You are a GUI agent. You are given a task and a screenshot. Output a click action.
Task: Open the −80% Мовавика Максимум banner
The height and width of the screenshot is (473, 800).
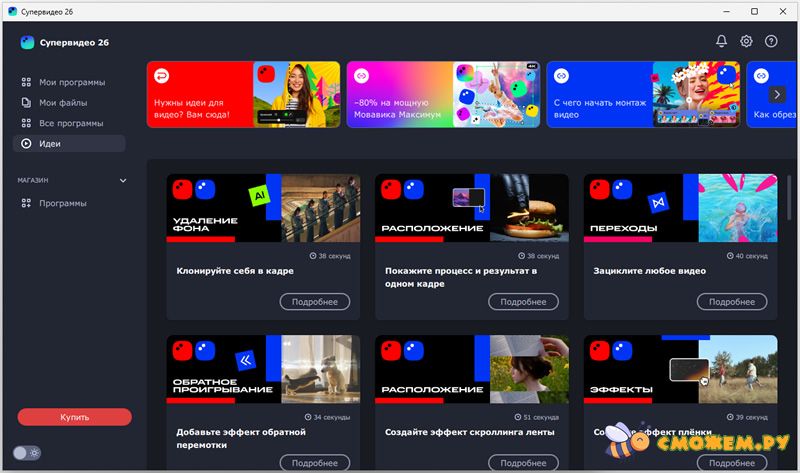point(443,95)
